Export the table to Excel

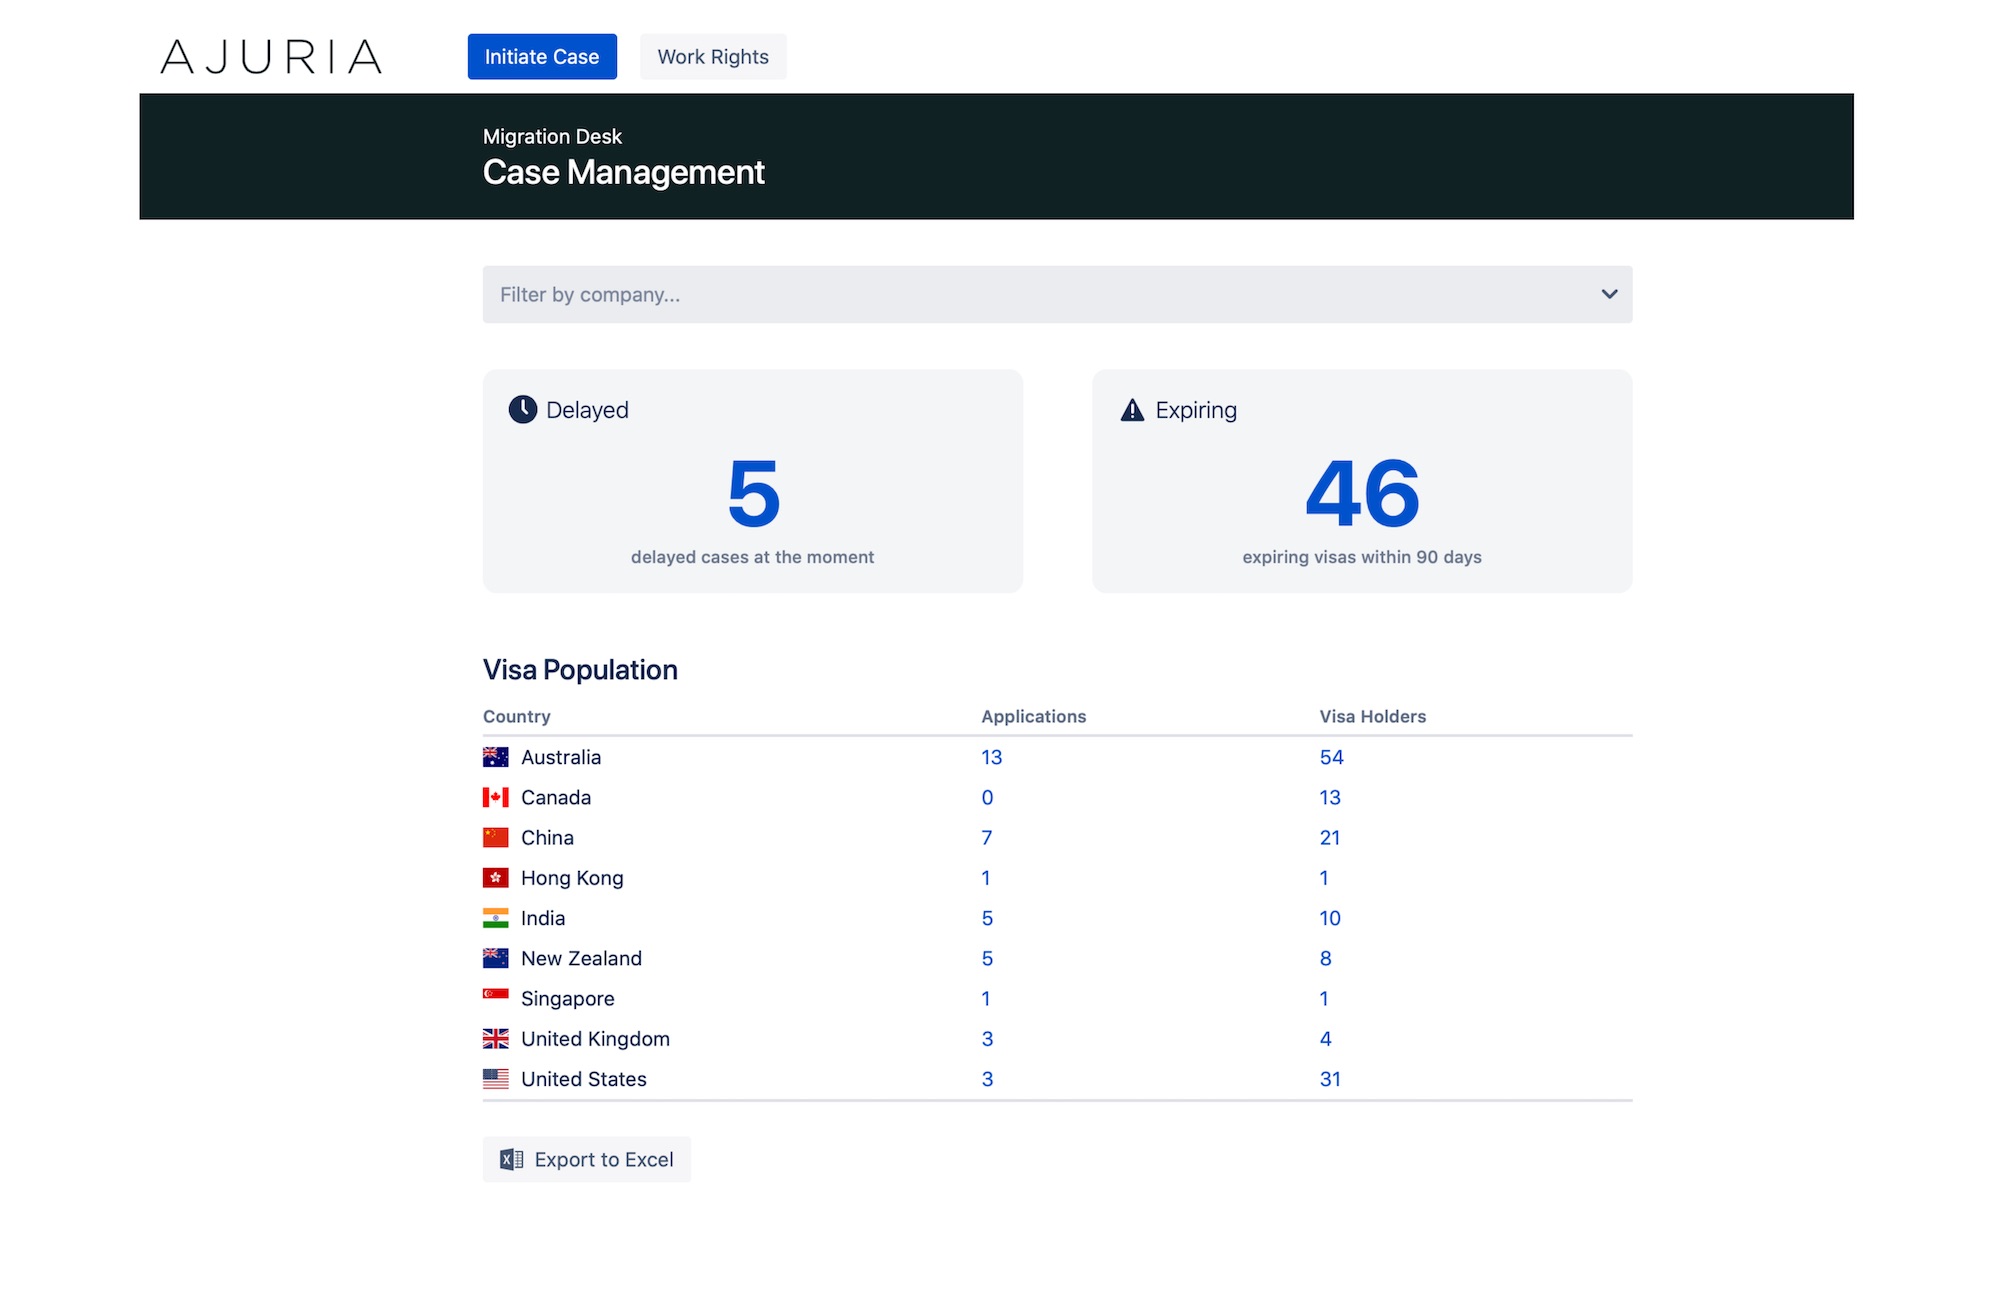(587, 1159)
